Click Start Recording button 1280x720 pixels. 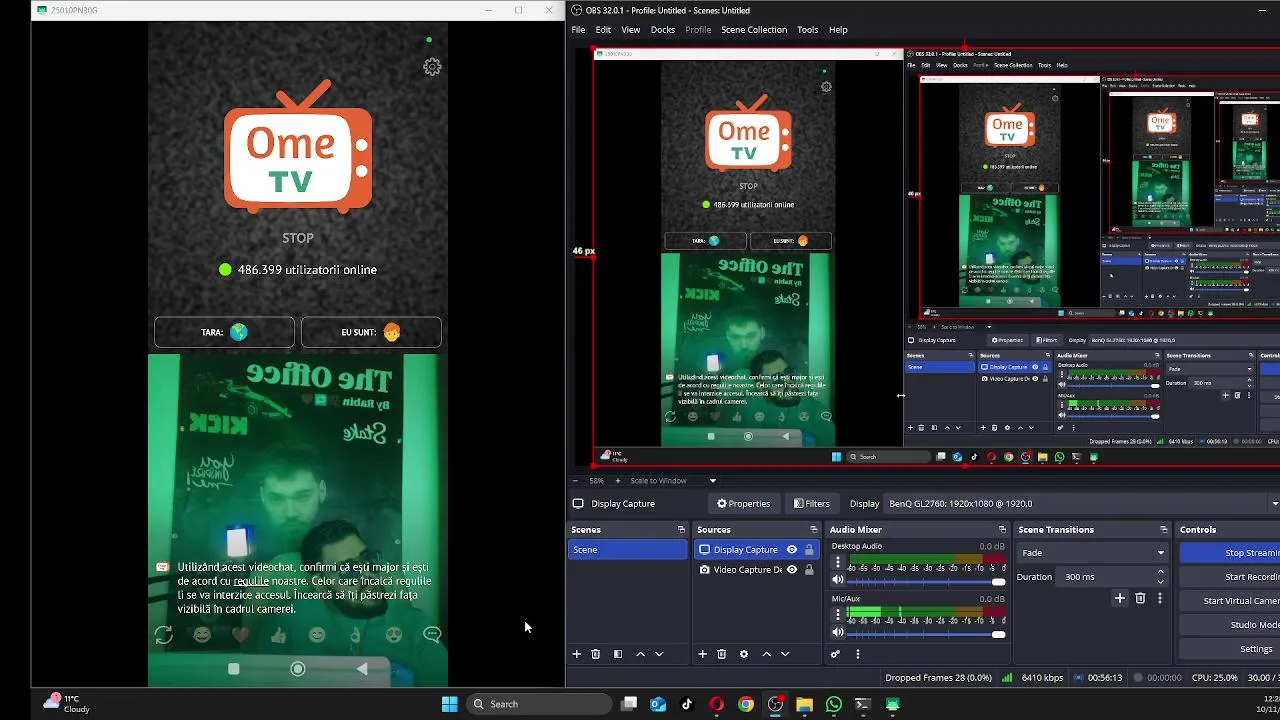pos(1230,577)
